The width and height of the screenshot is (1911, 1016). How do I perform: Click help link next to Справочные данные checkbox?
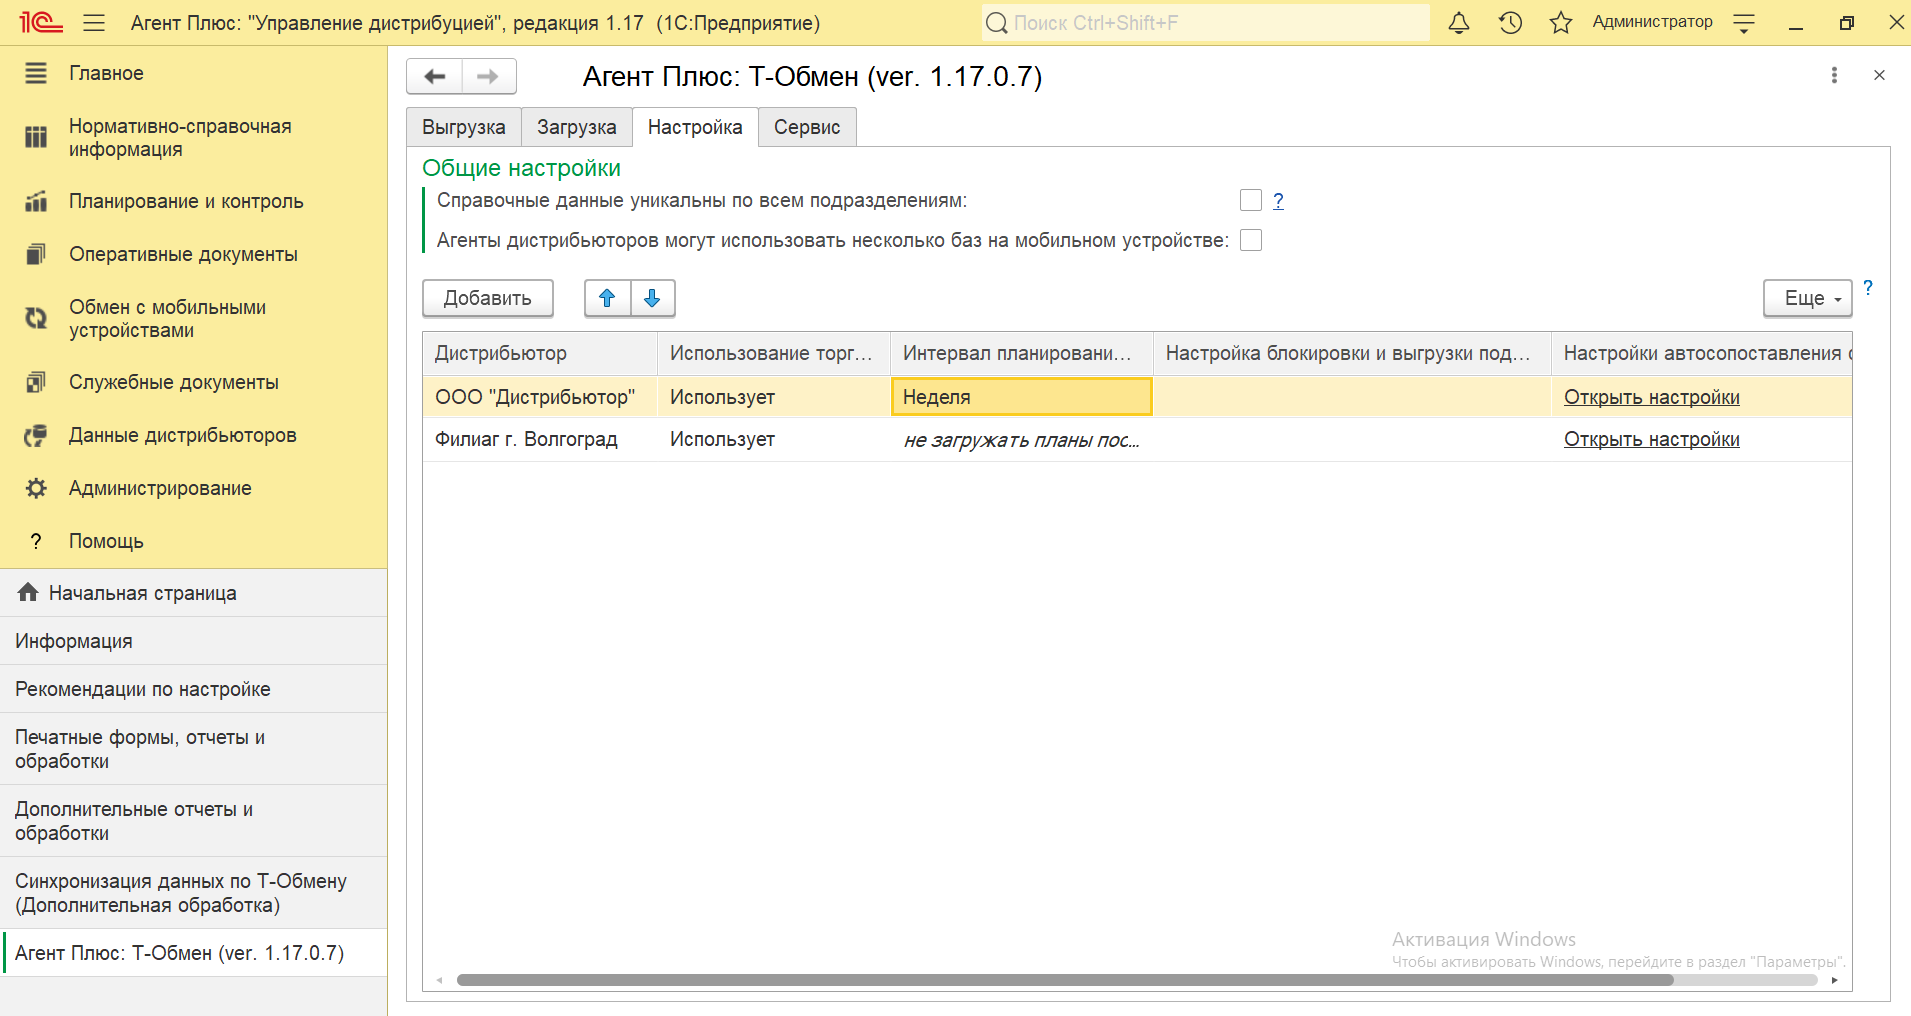pyautogui.click(x=1278, y=200)
